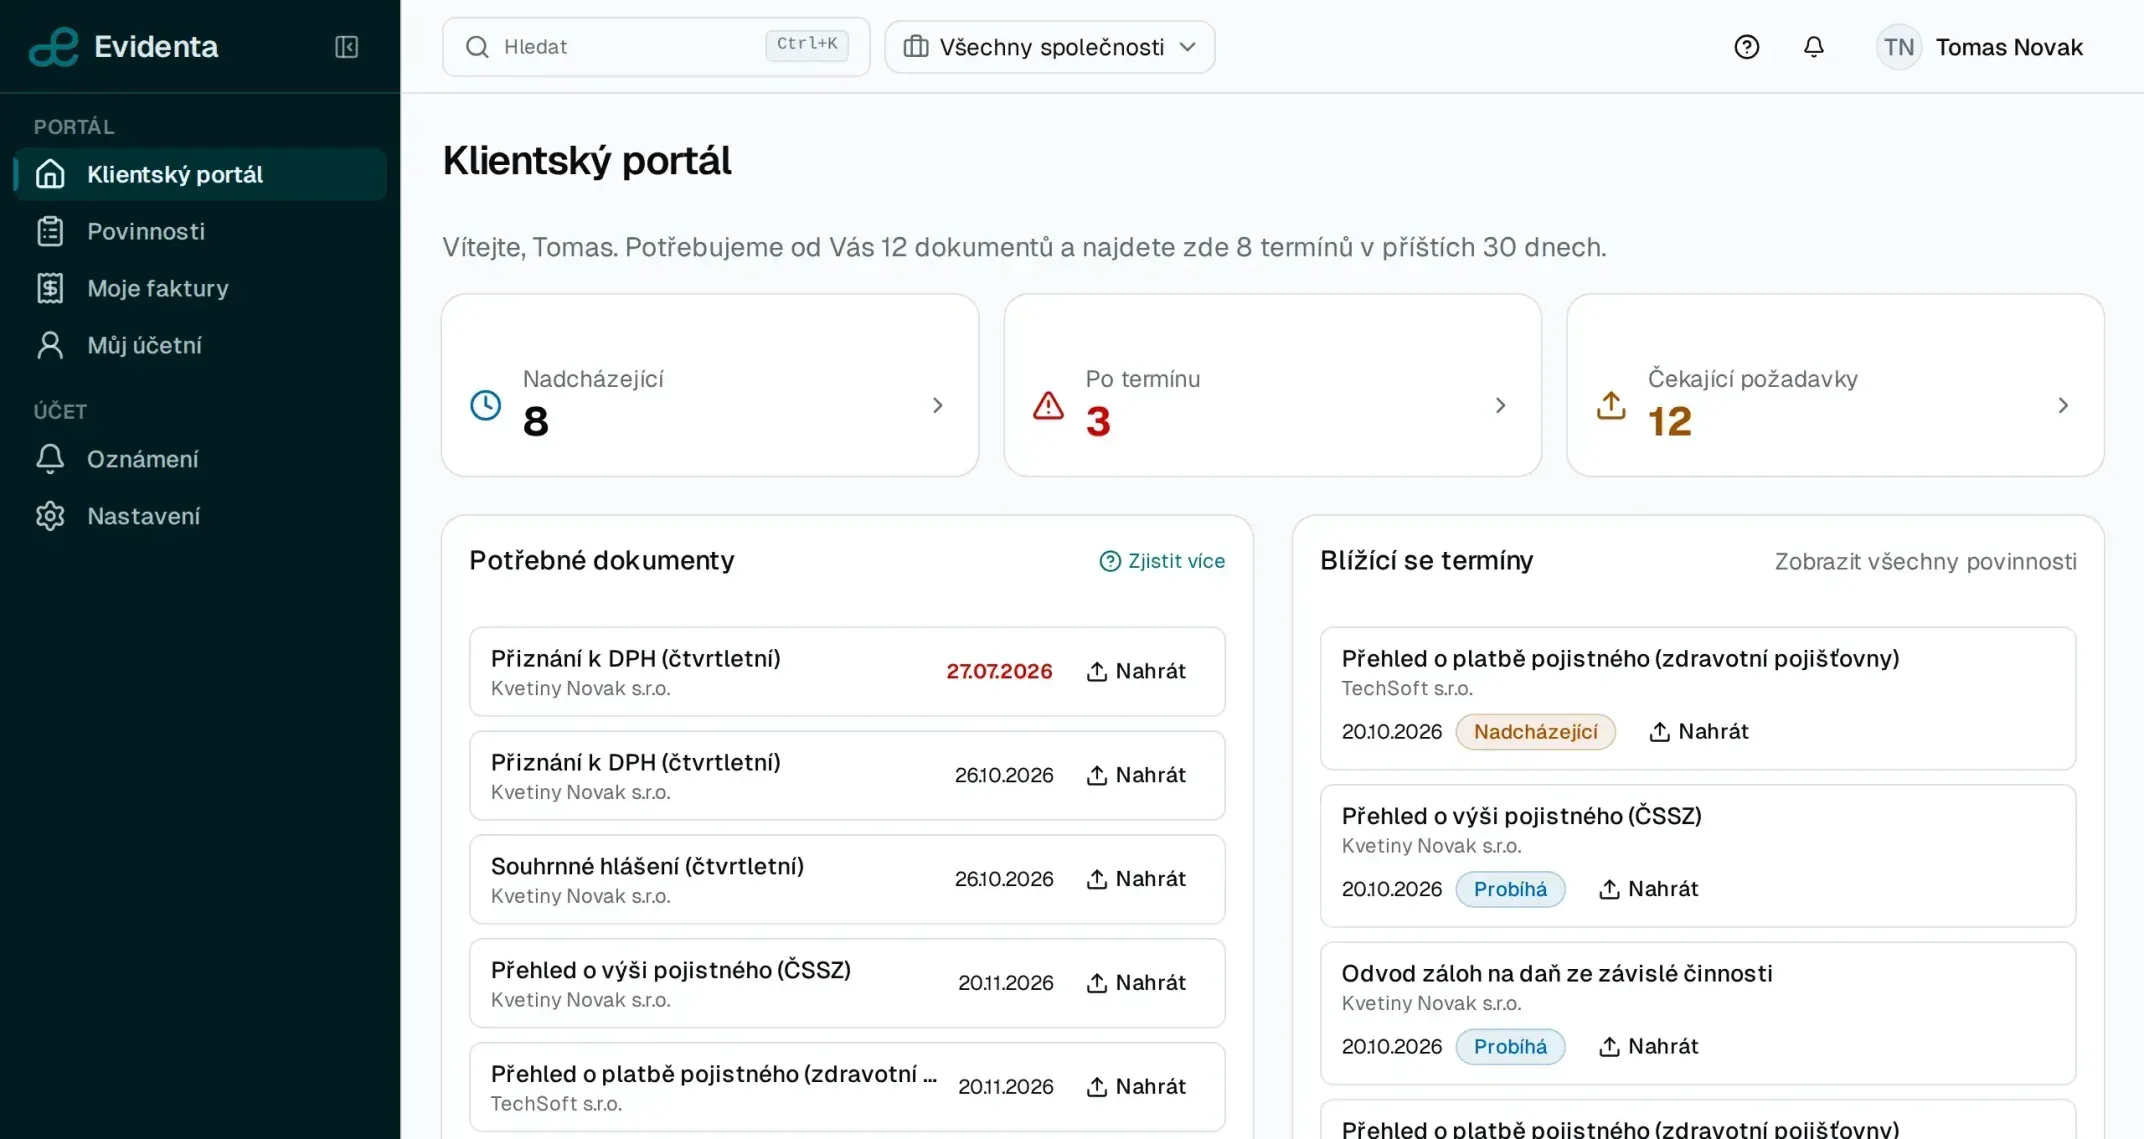Click the Po termínu count 3
2144x1139 pixels.
(x=1098, y=422)
